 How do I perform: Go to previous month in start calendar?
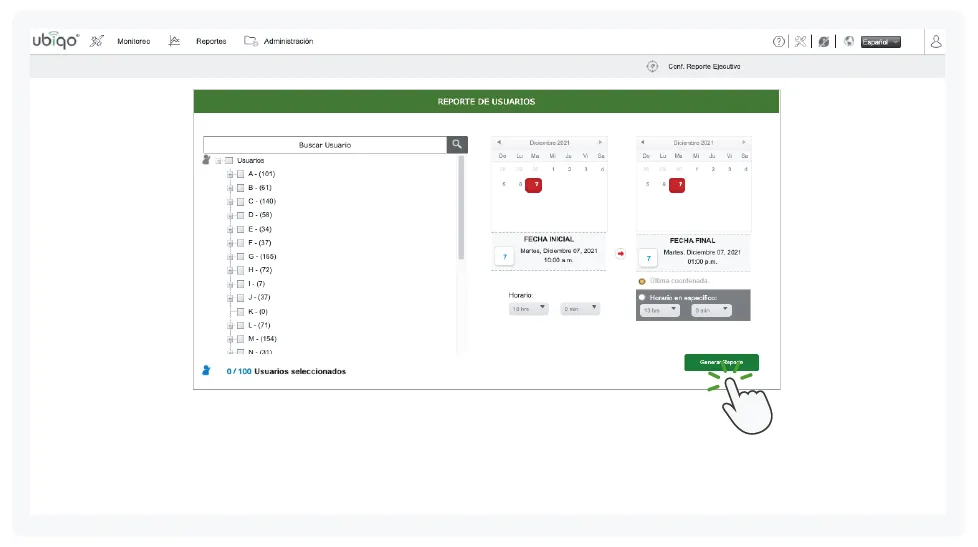pos(499,142)
